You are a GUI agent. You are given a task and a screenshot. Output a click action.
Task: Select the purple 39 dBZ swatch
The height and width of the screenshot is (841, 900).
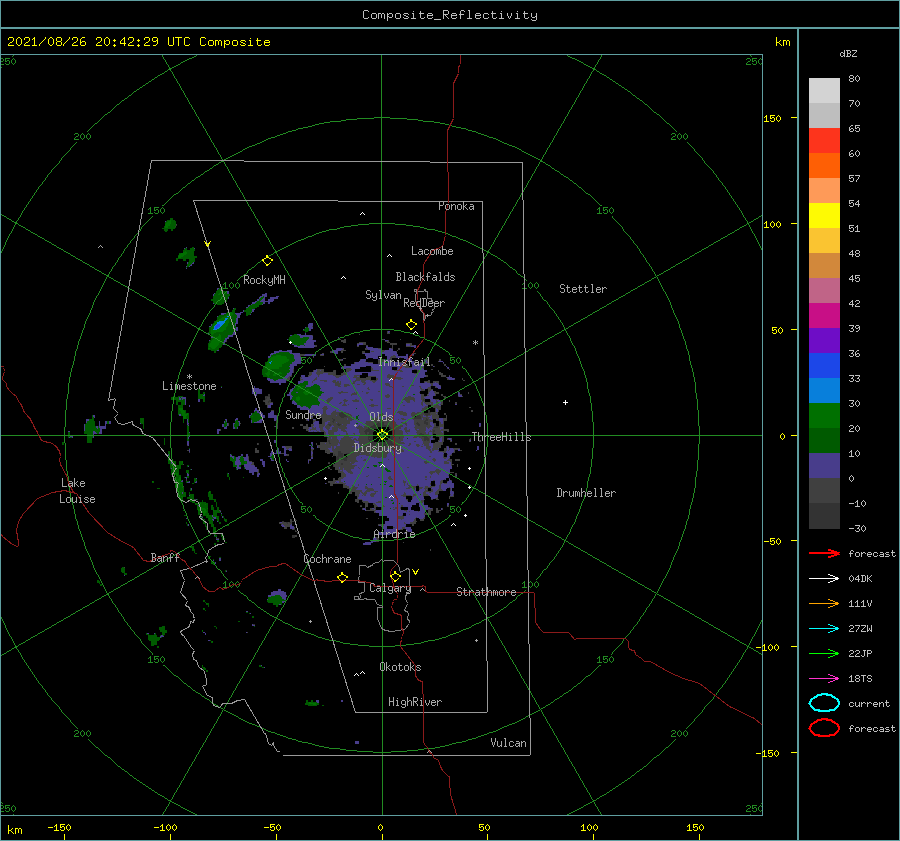824,340
